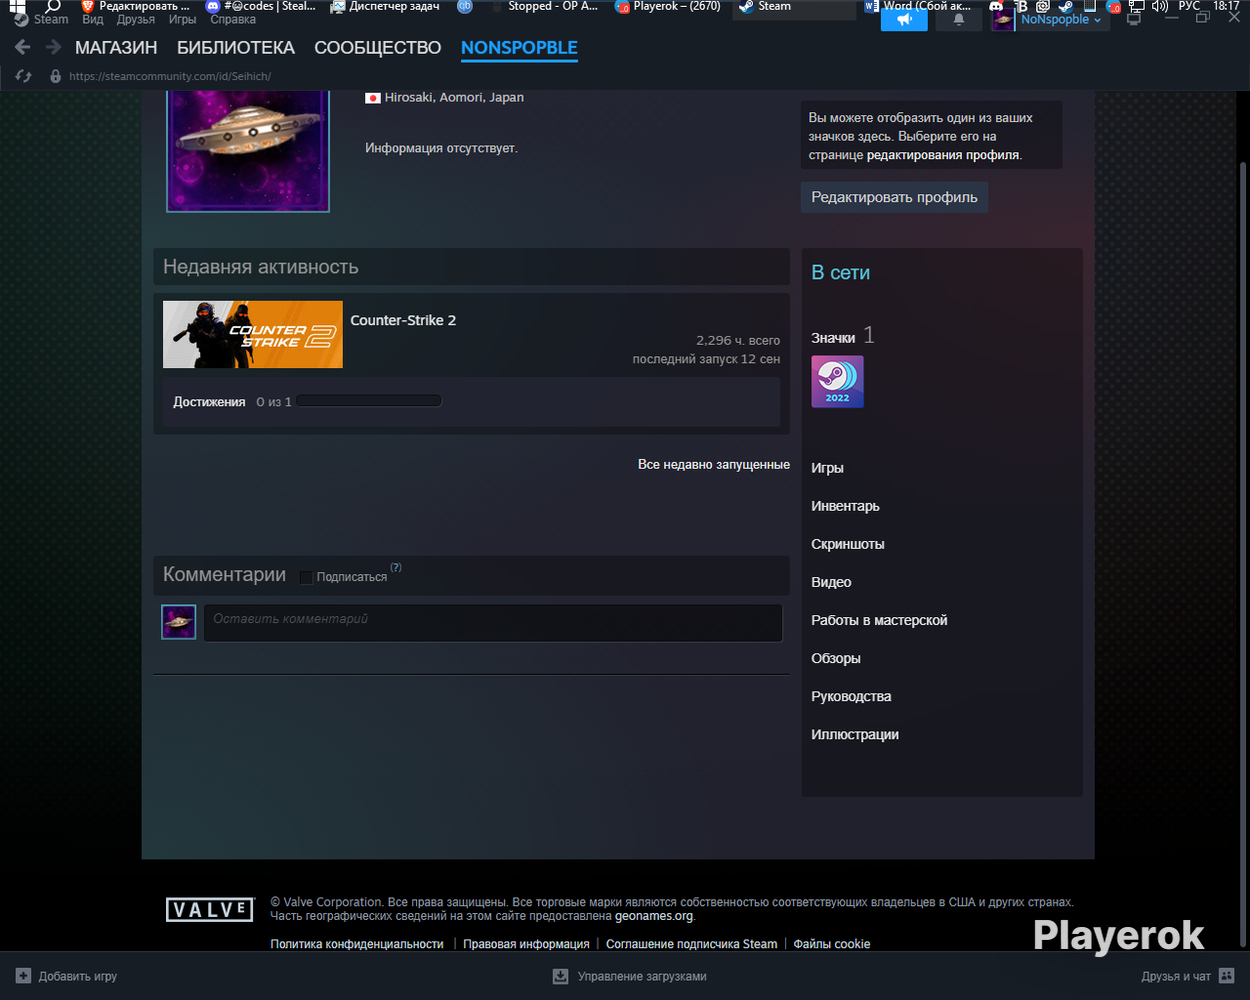1250x1000 pixels.
Task: Open the СООБЩЕСТВО tab
Action: (378, 48)
